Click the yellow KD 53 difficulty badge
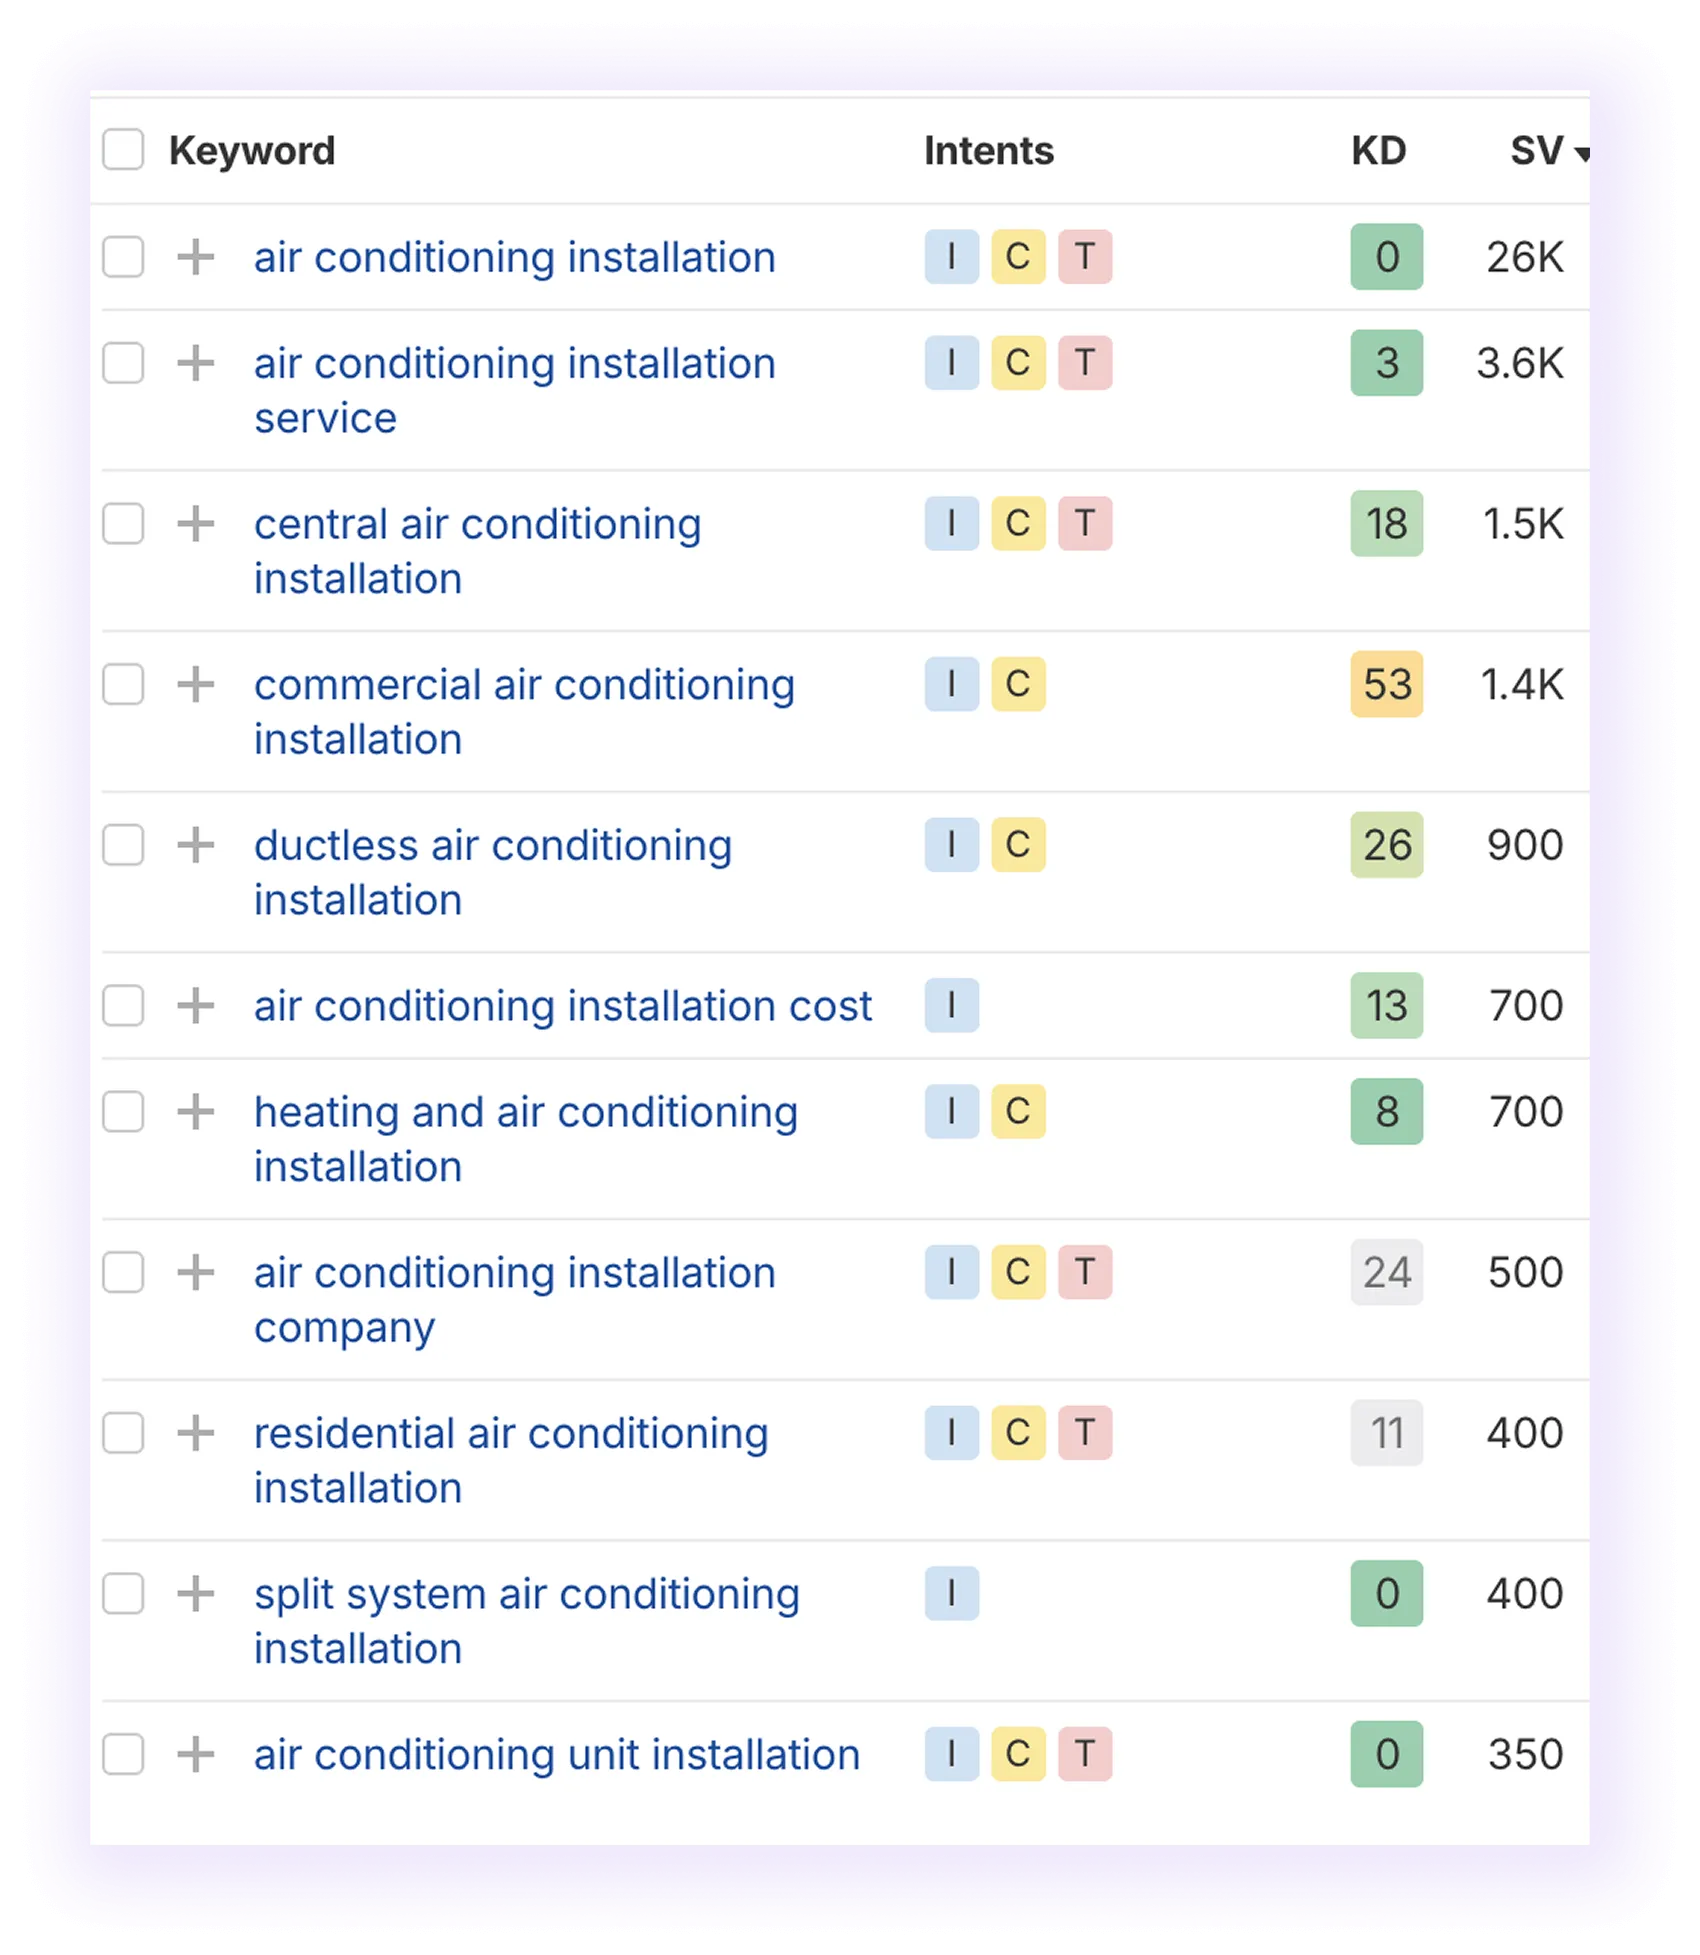This screenshot has height=1955, width=1700. [1386, 684]
